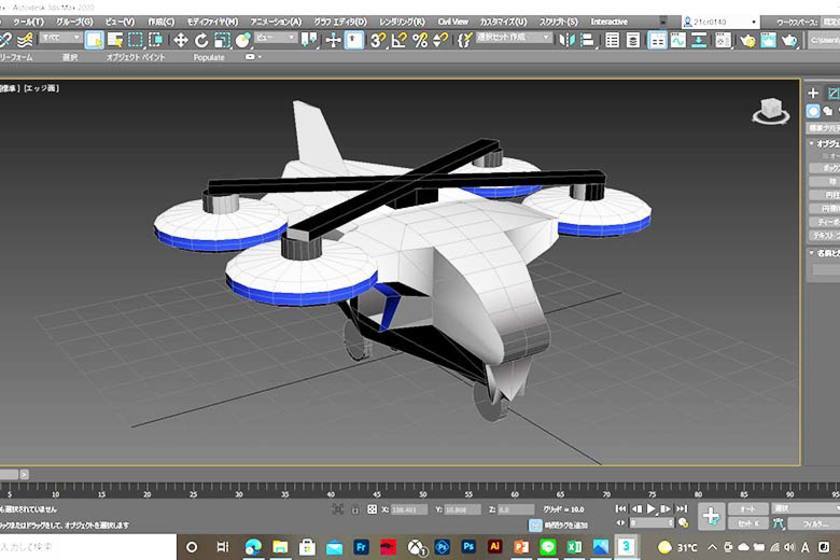Click the ViewCube in the viewport
The width and height of the screenshot is (840, 560).
770,111
